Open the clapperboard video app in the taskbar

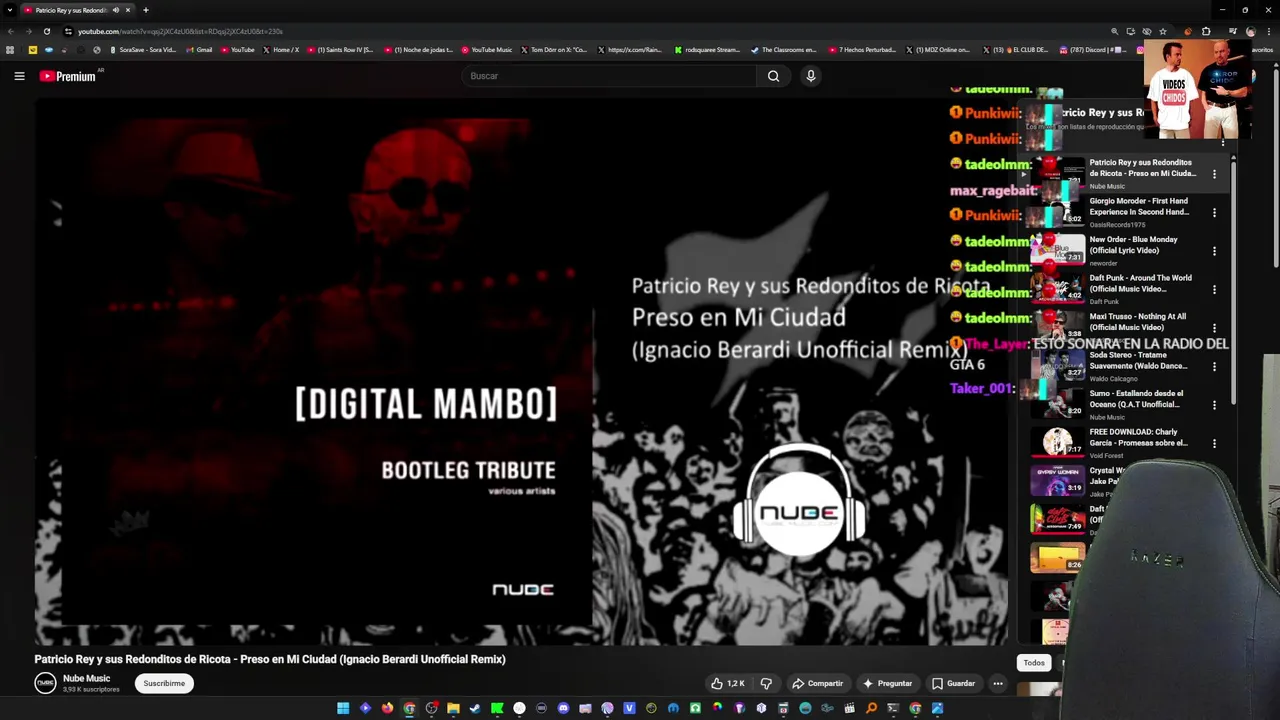tap(850, 708)
